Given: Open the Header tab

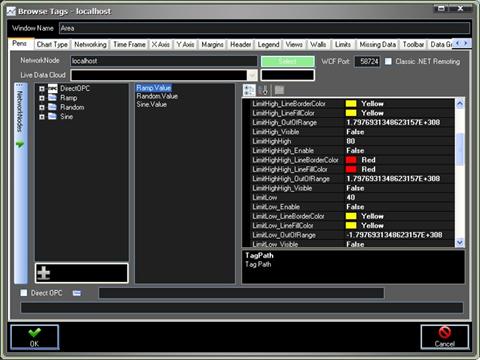Looking at the screenshot, I should click(241, 44).
